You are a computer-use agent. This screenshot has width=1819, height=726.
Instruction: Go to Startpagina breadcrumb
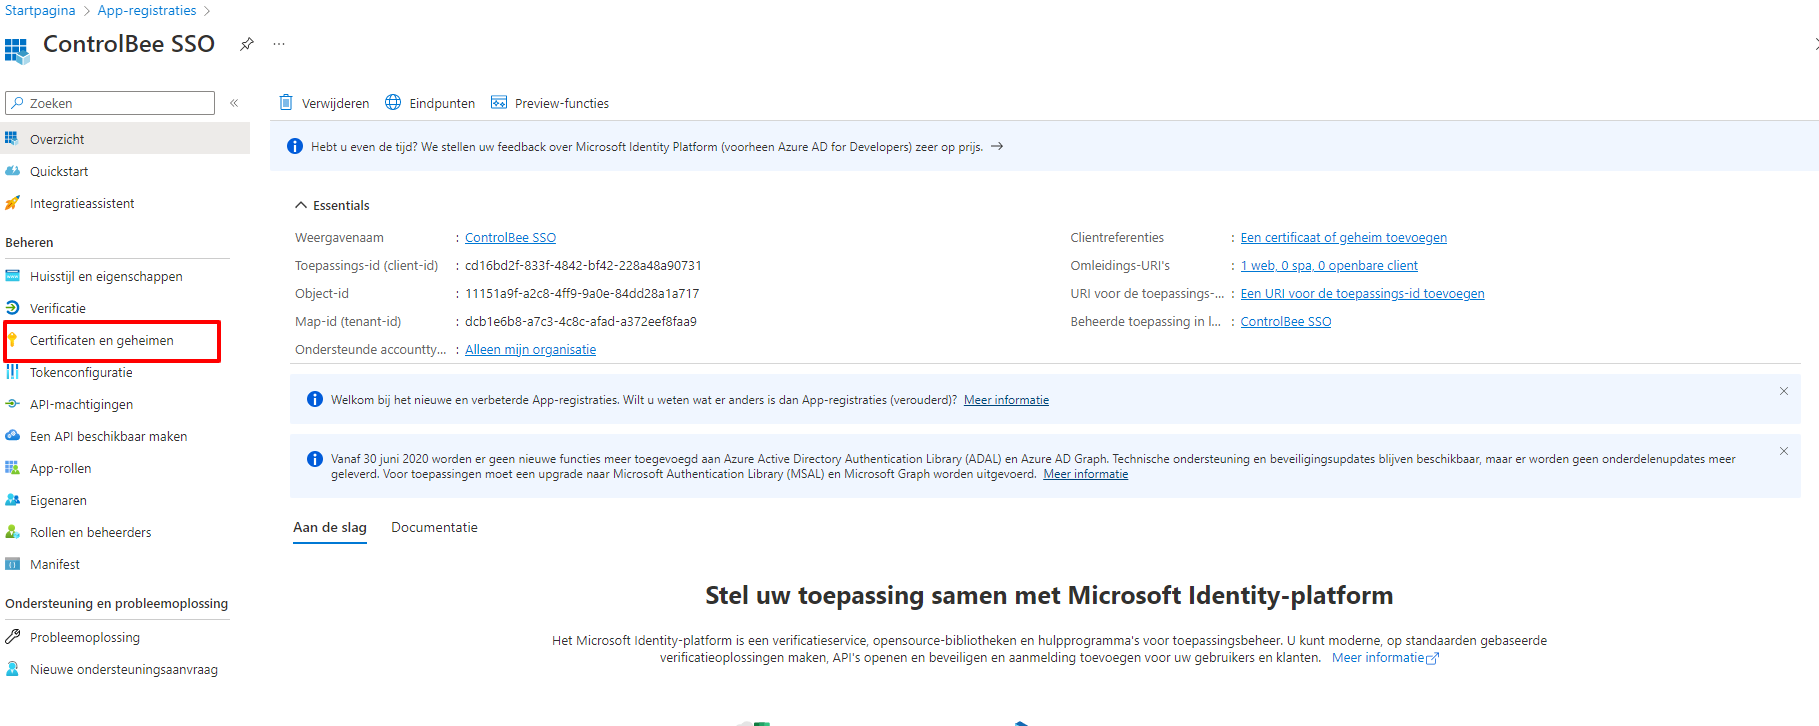coord(40,10)
